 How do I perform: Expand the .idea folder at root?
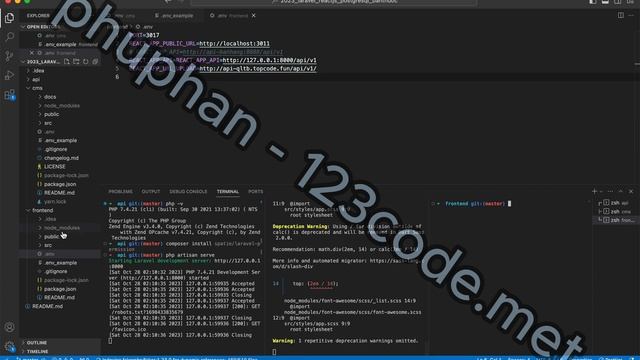click(x=38, y=71)
